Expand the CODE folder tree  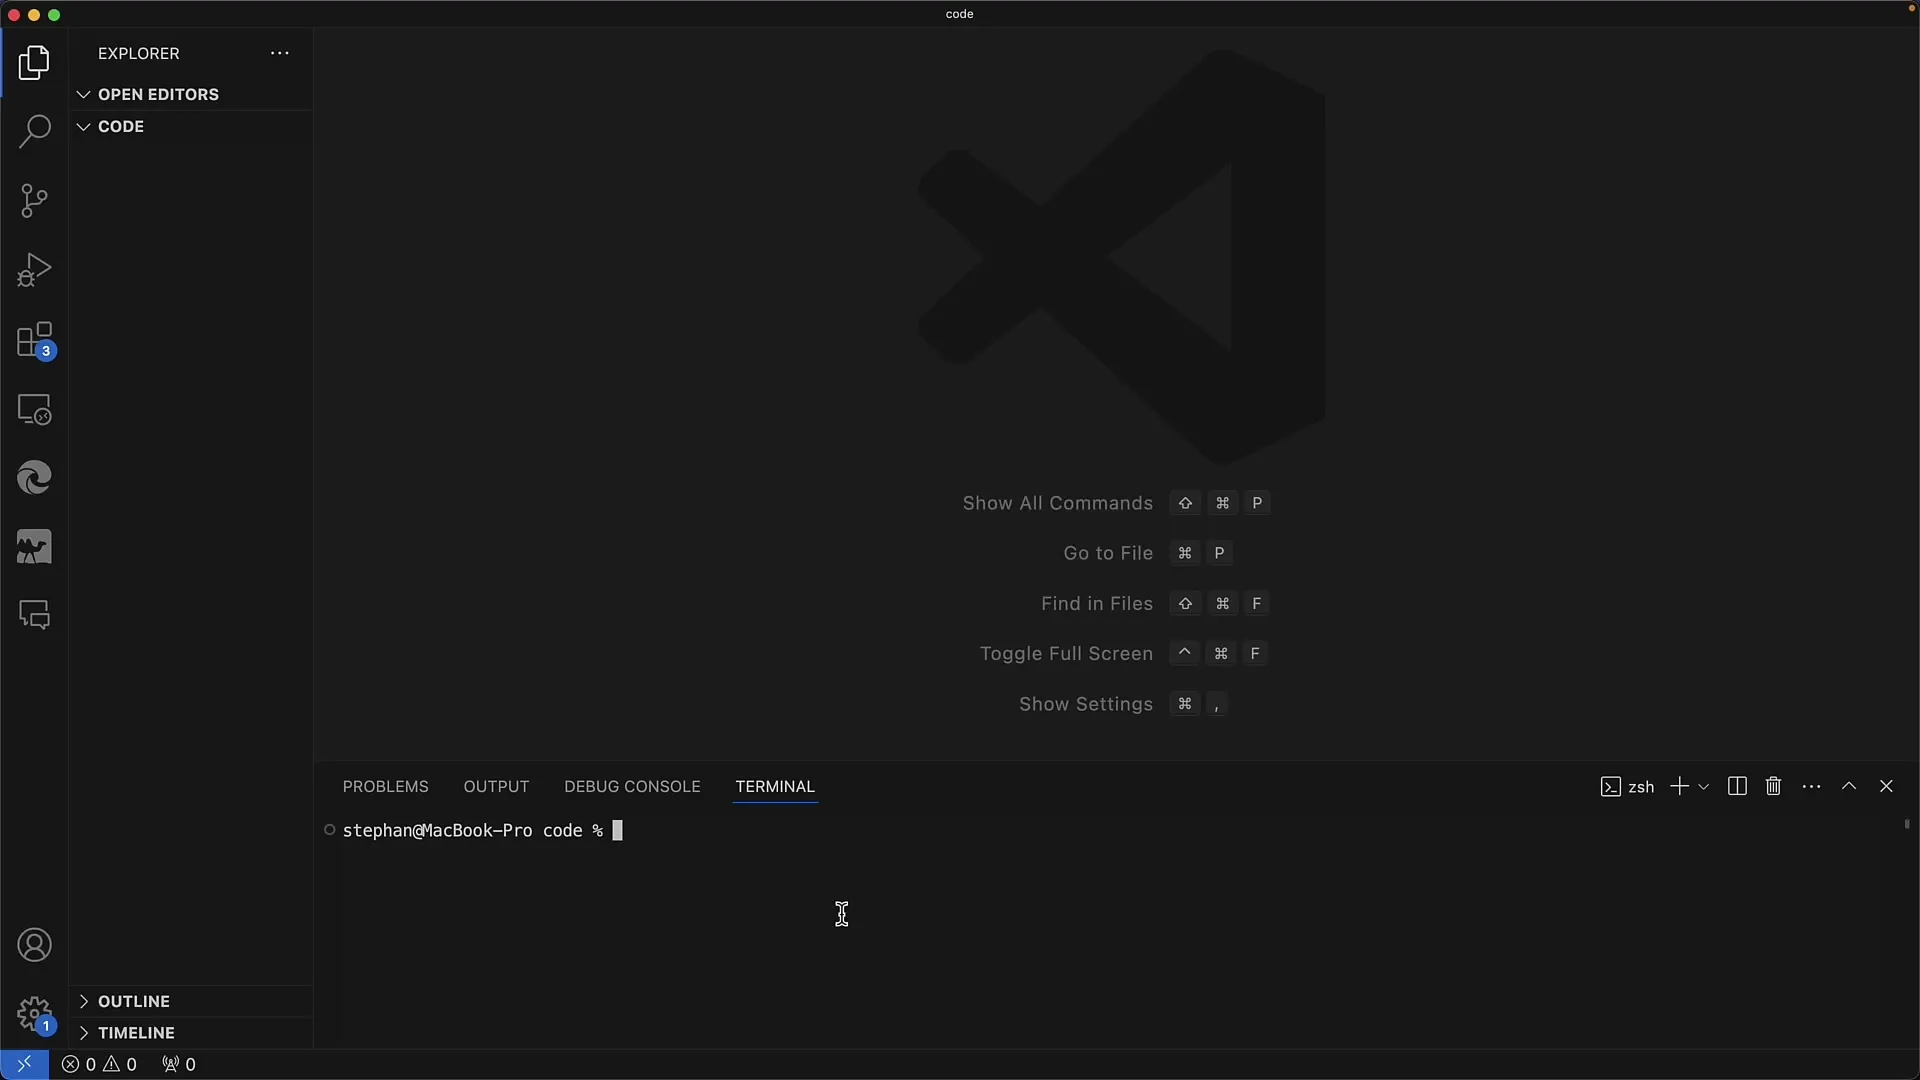point(83,125)
